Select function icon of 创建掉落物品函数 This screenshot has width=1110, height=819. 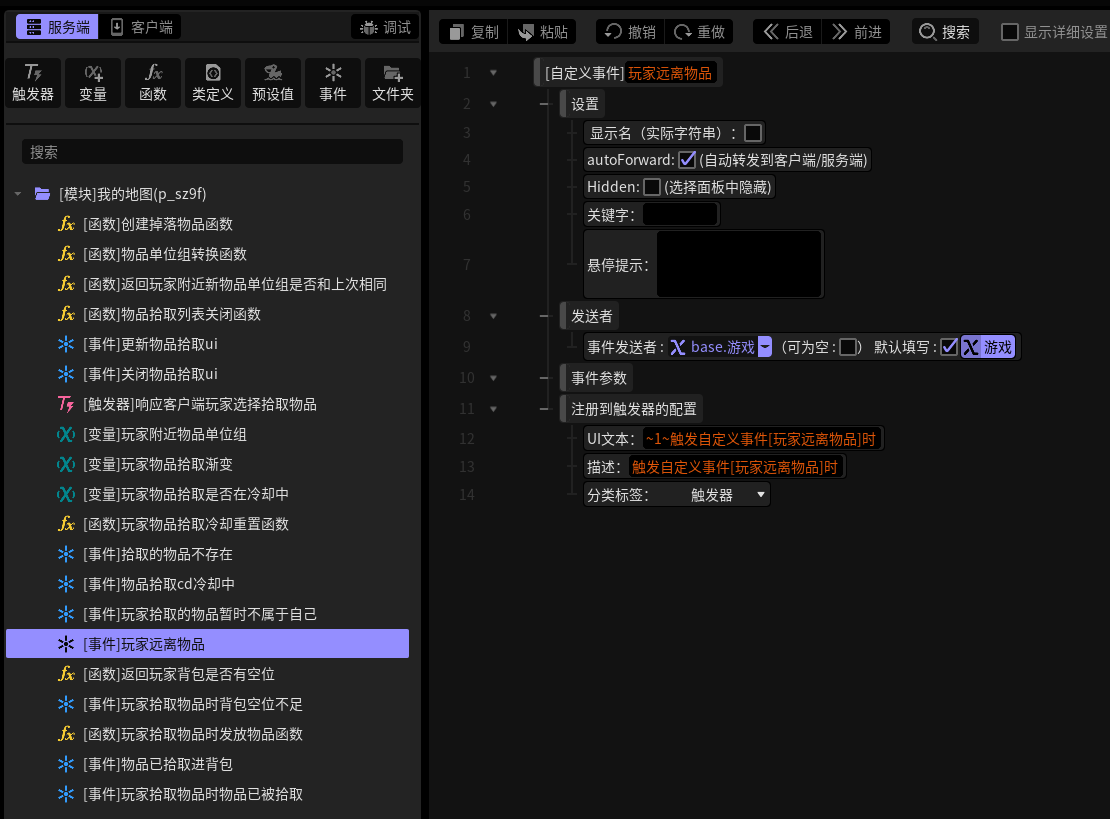coord(66,224)
